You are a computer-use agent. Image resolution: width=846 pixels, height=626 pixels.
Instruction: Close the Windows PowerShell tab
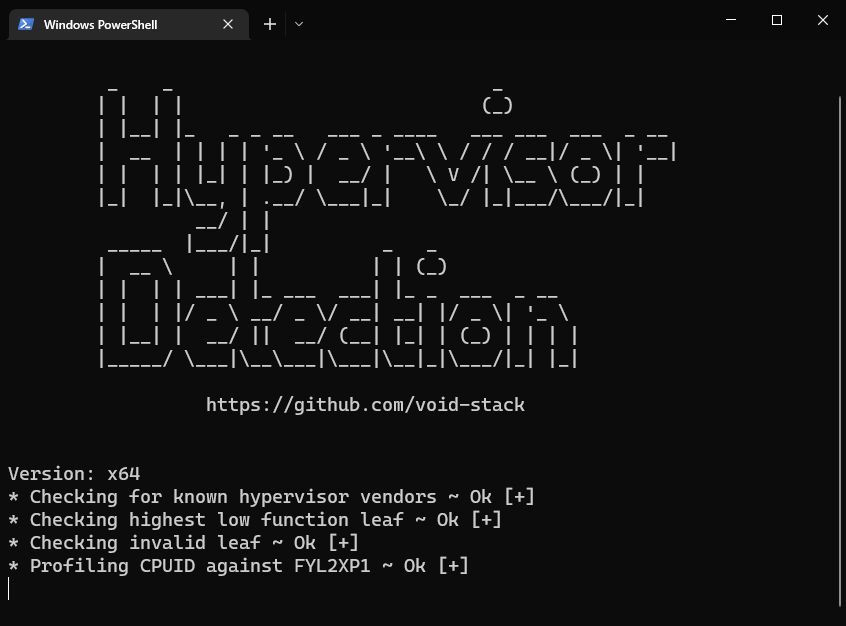pyautogui.click(x=228, y=24)
